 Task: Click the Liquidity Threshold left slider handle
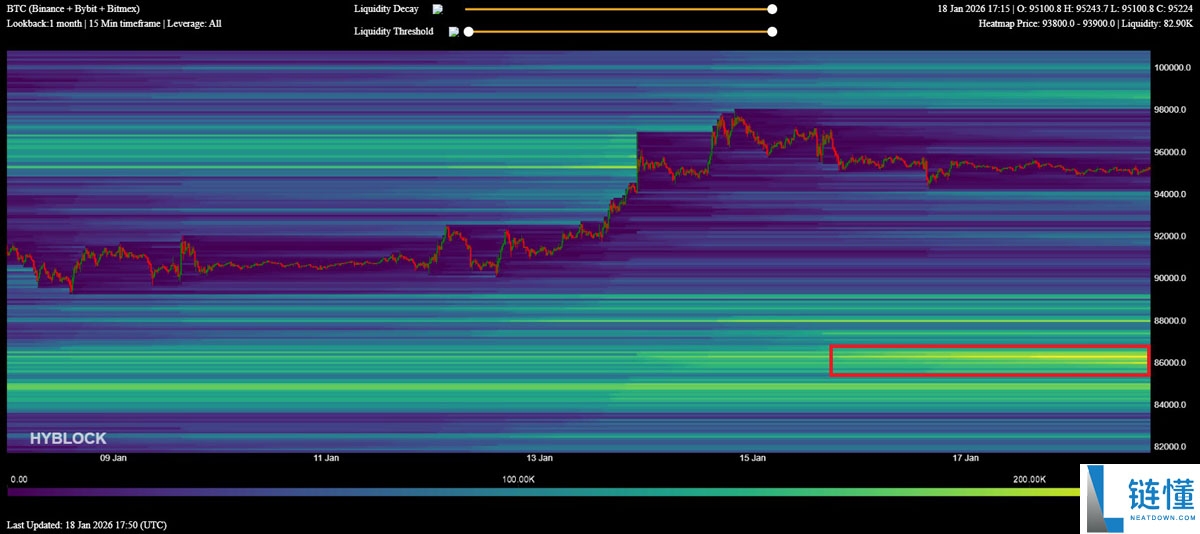click(468, 32)
